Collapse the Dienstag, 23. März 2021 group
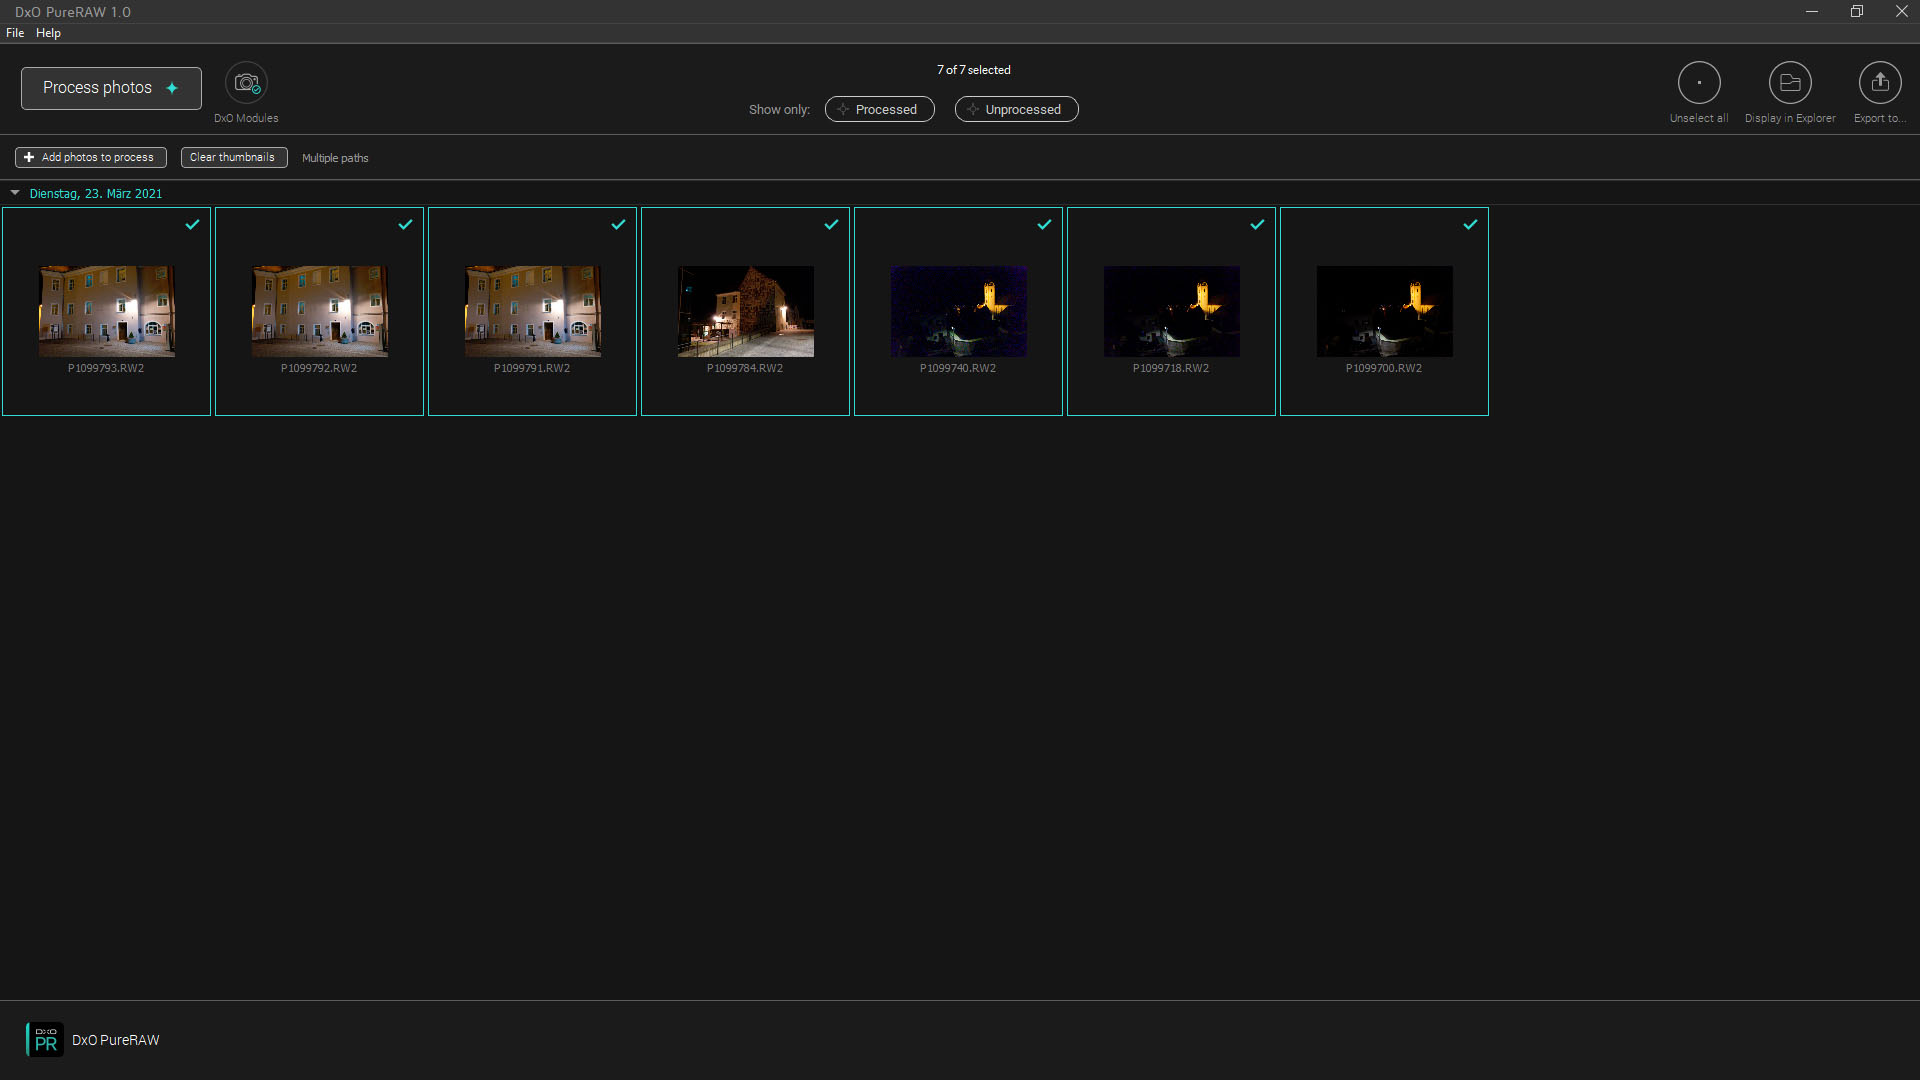The width and height of the screenshot is (1920, 1080). 15,193
